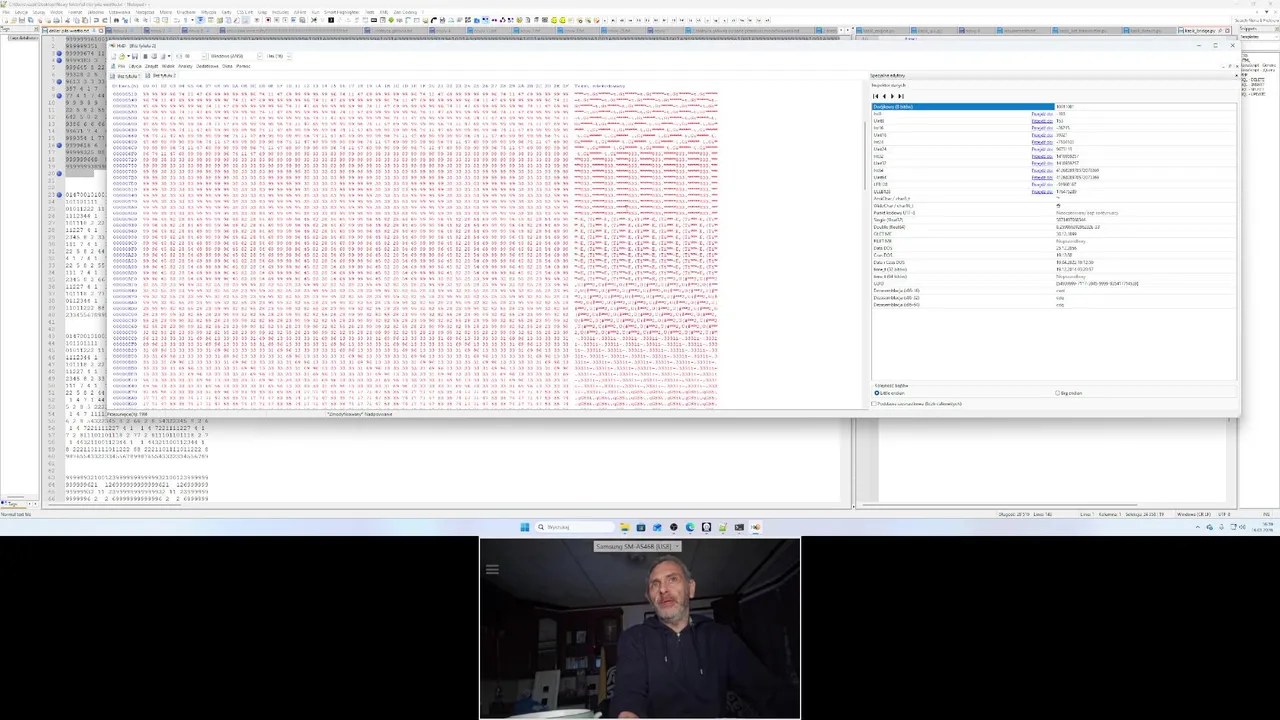Viewport: 1280px width, 720px height.
Task: Open the Makra menu in Notepad++
Action: tap(166, 12)
